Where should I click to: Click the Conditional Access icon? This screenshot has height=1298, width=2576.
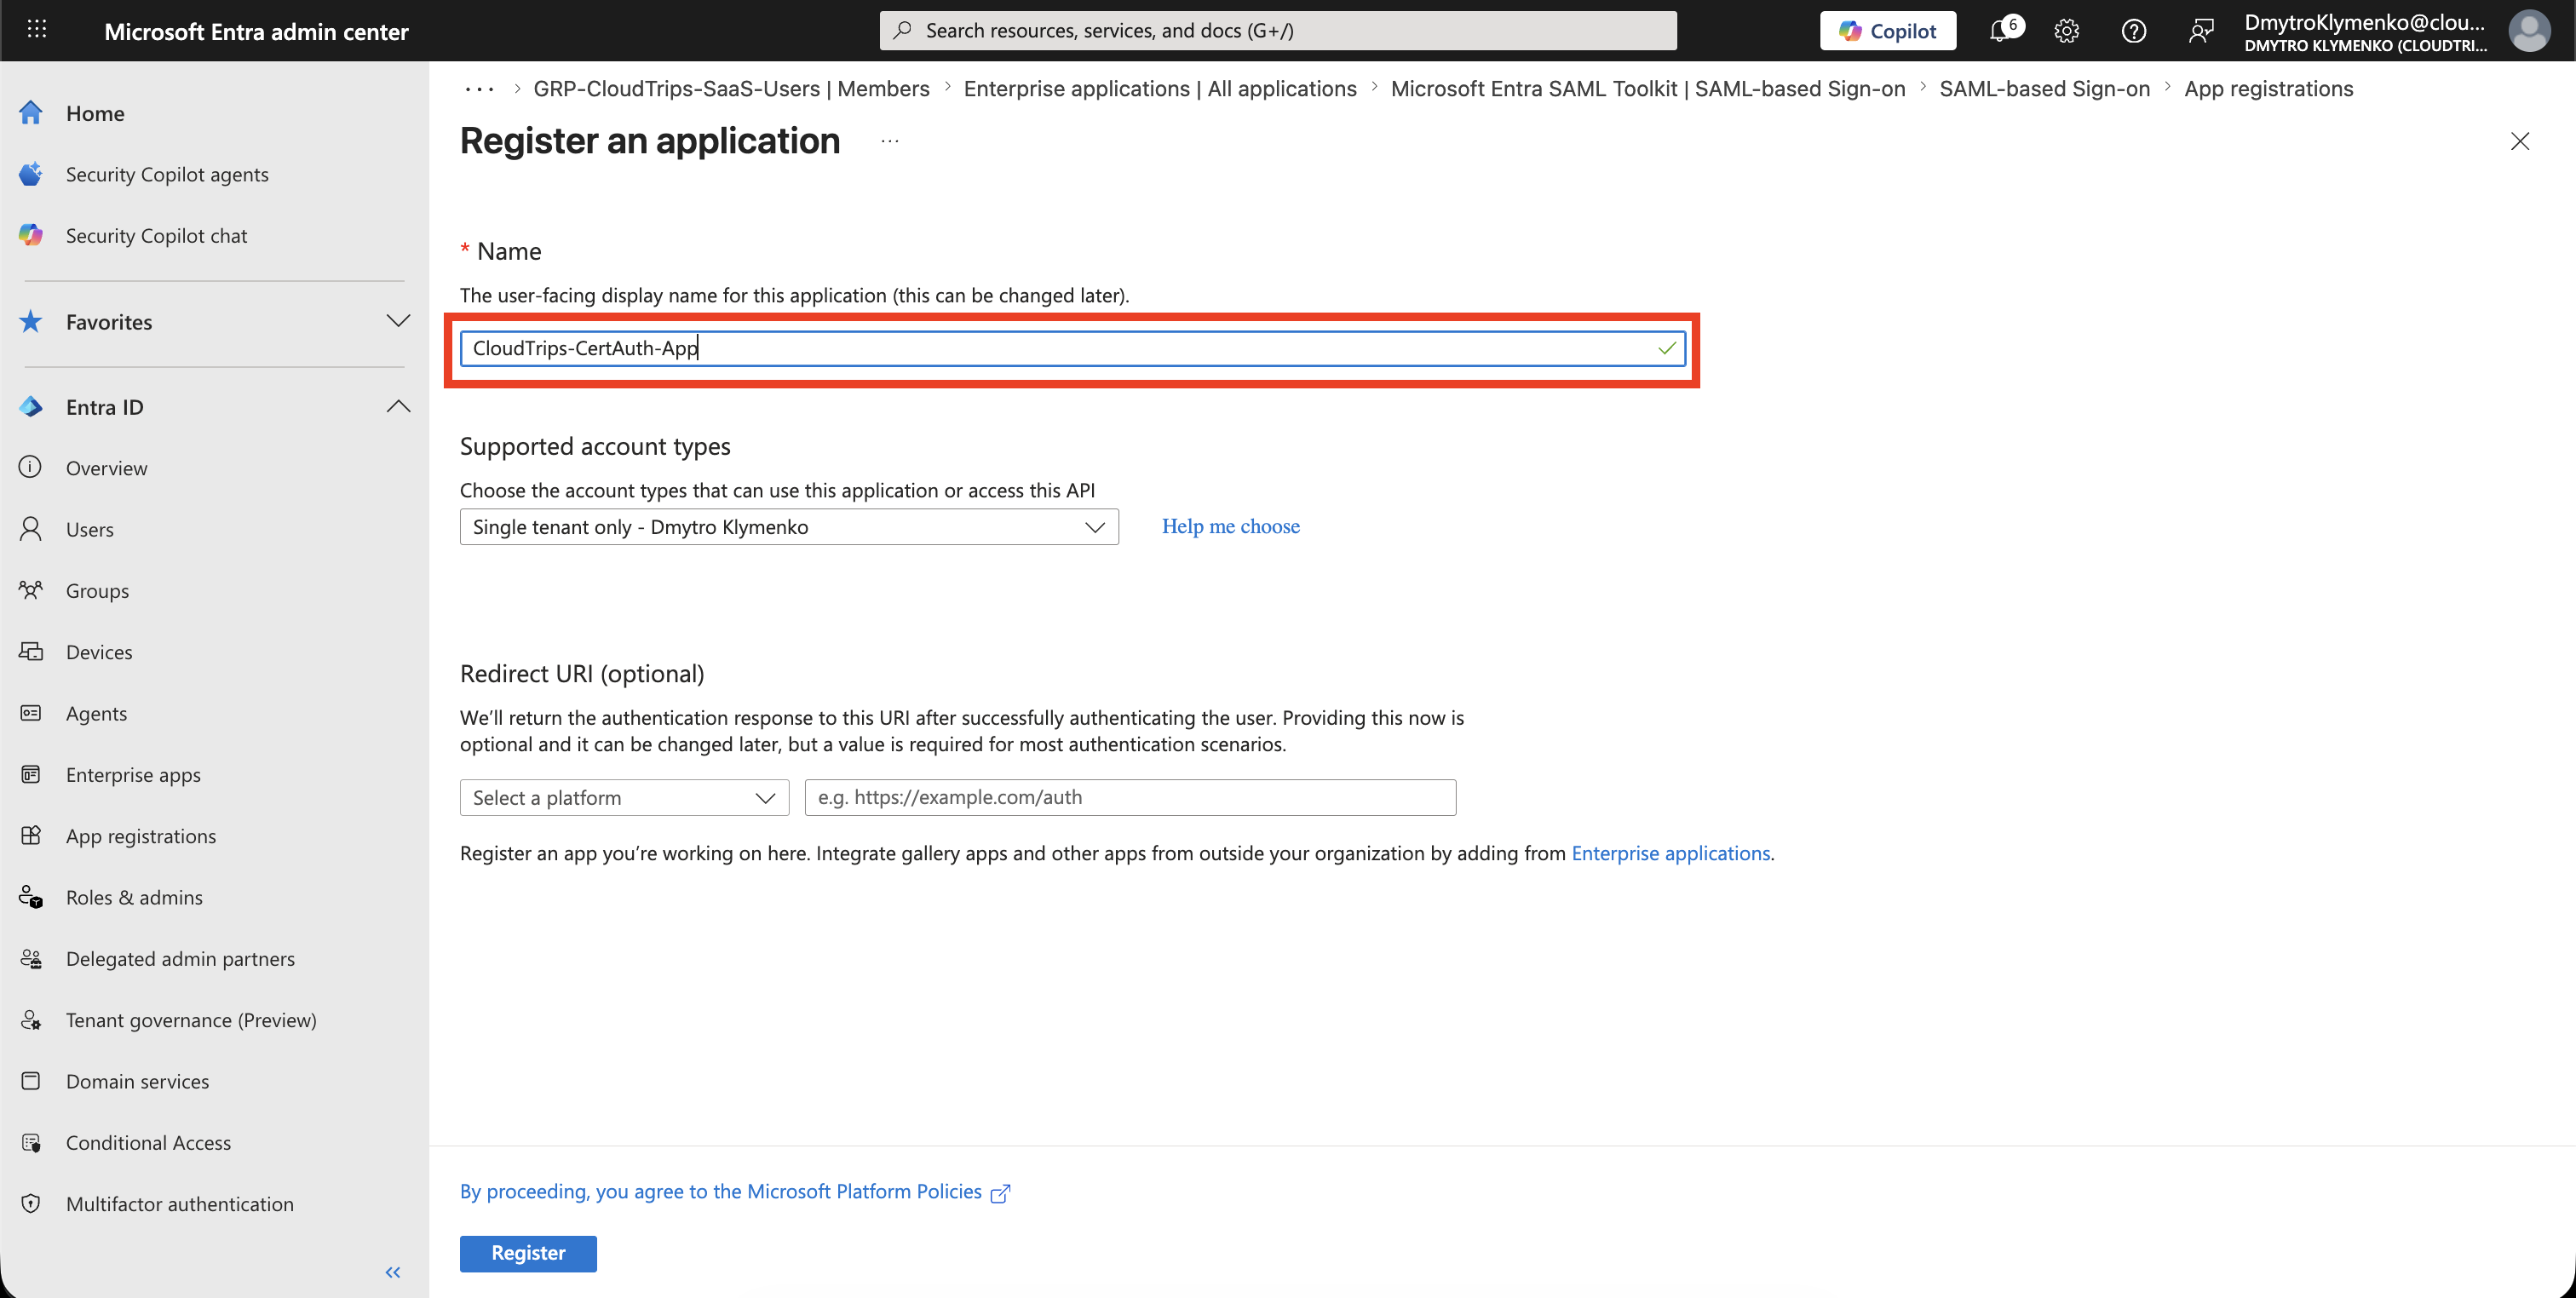(31, 1142)
